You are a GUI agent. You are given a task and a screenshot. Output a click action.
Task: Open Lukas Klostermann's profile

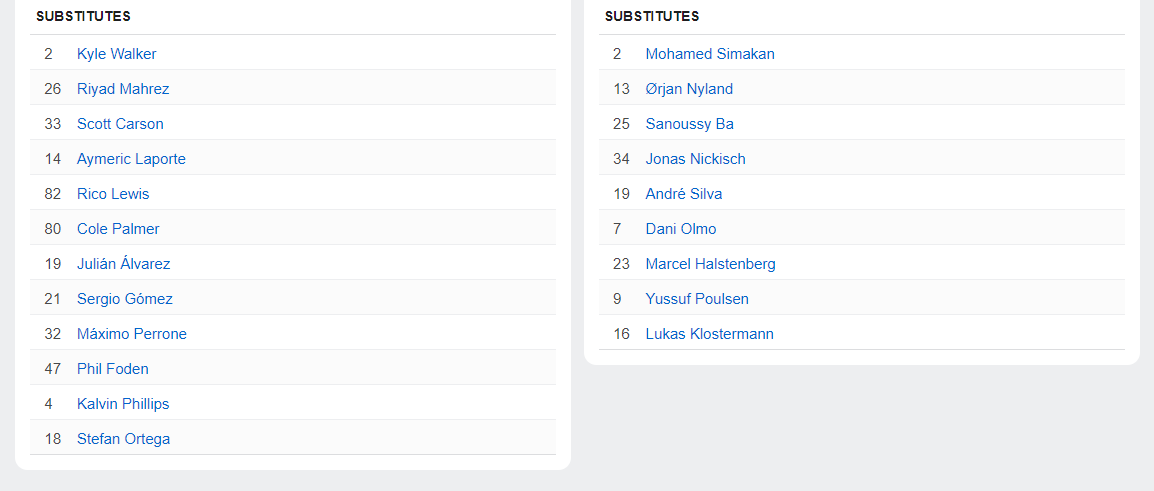point(709,334)
